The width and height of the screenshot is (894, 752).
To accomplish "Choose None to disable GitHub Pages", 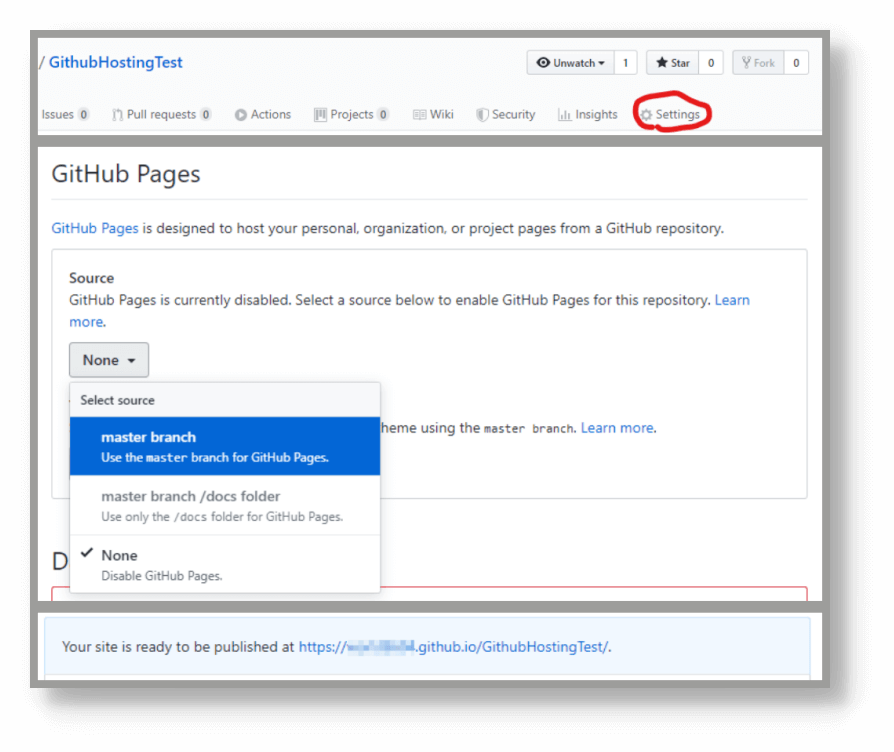I will 225,564.
